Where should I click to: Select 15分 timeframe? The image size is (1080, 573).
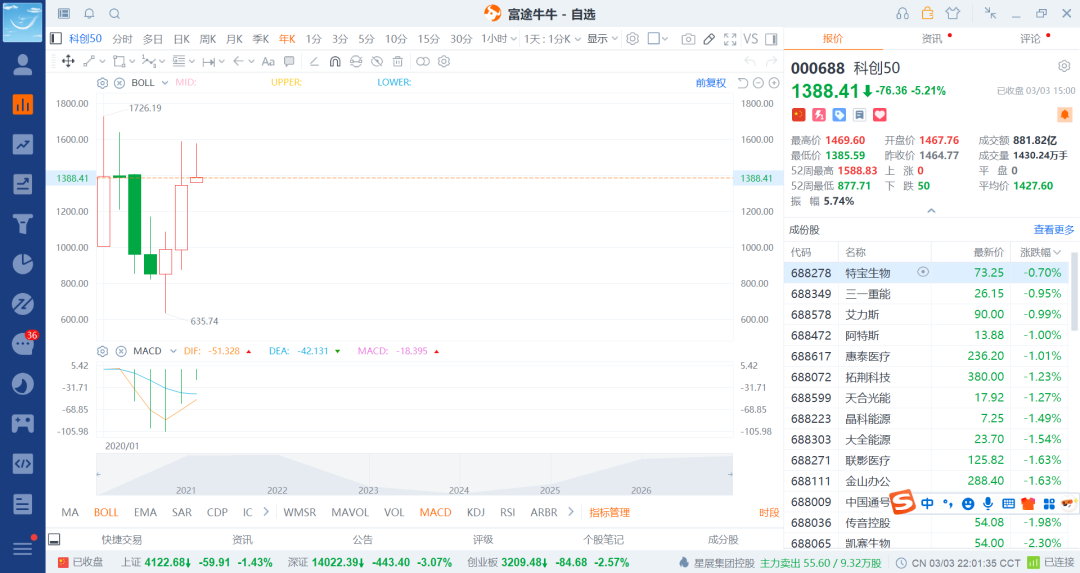point(428,39)
